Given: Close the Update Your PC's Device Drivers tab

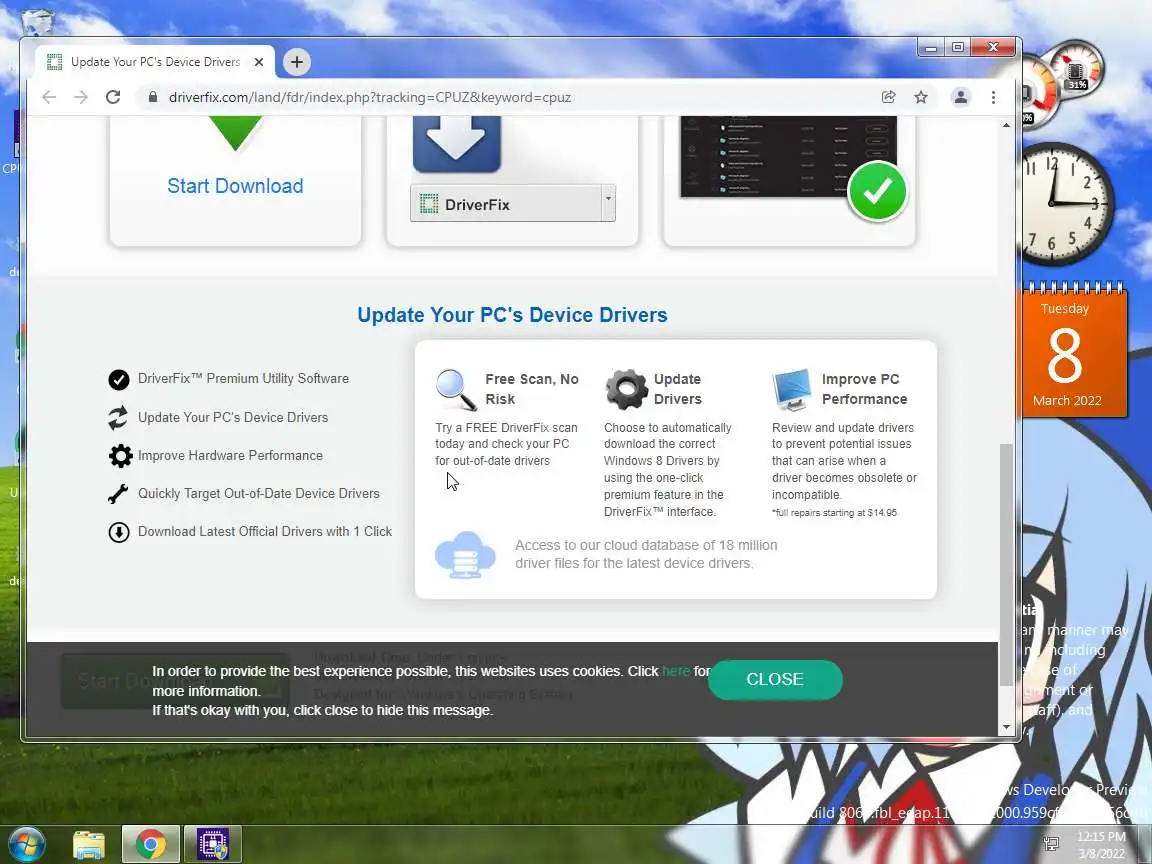Looking at the screenshot, I should click(259, 62).
